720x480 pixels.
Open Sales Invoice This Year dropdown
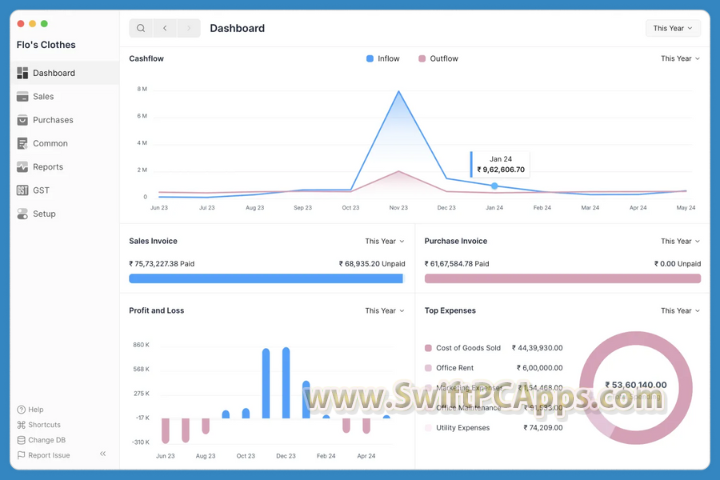pos(385,241)
